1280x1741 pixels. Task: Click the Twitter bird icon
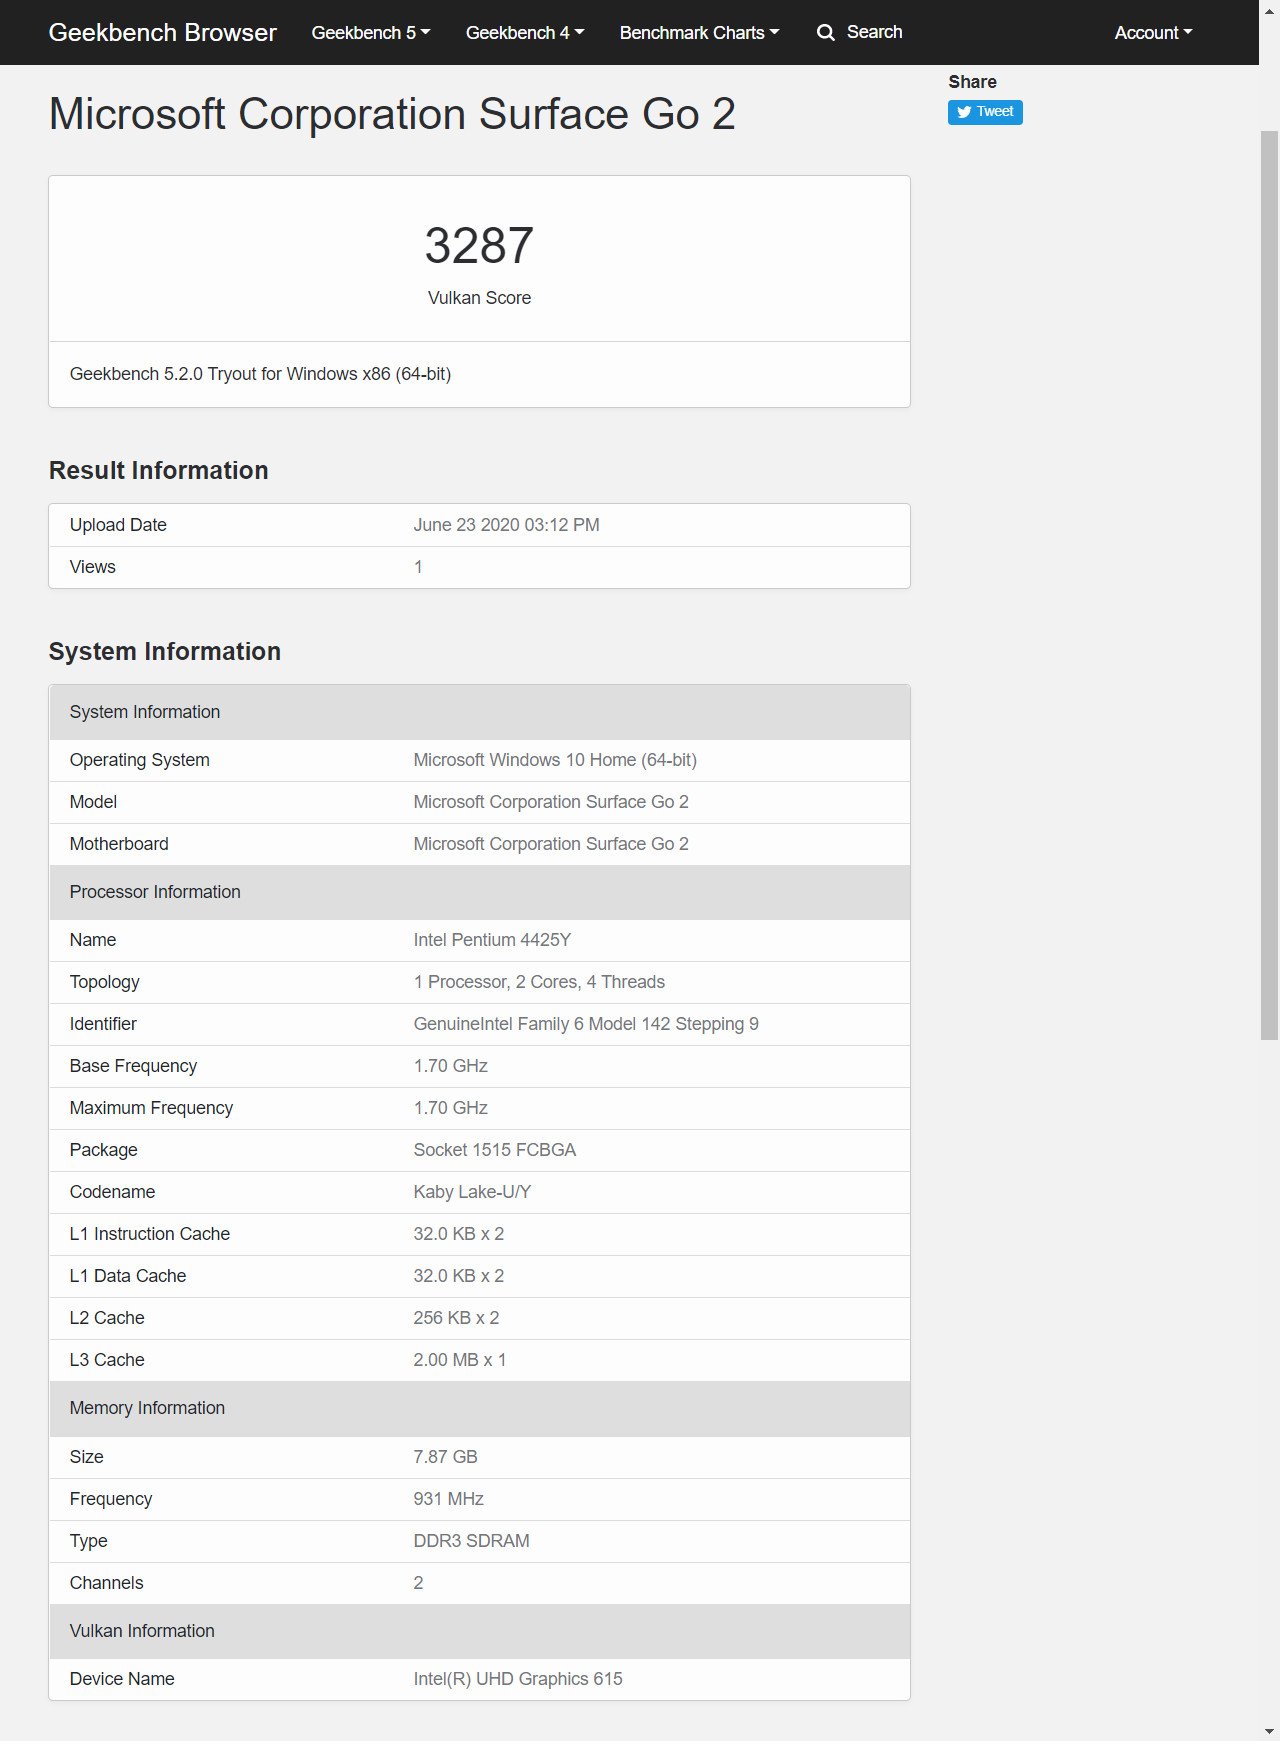pyautogui.click(x=964, y=112)
